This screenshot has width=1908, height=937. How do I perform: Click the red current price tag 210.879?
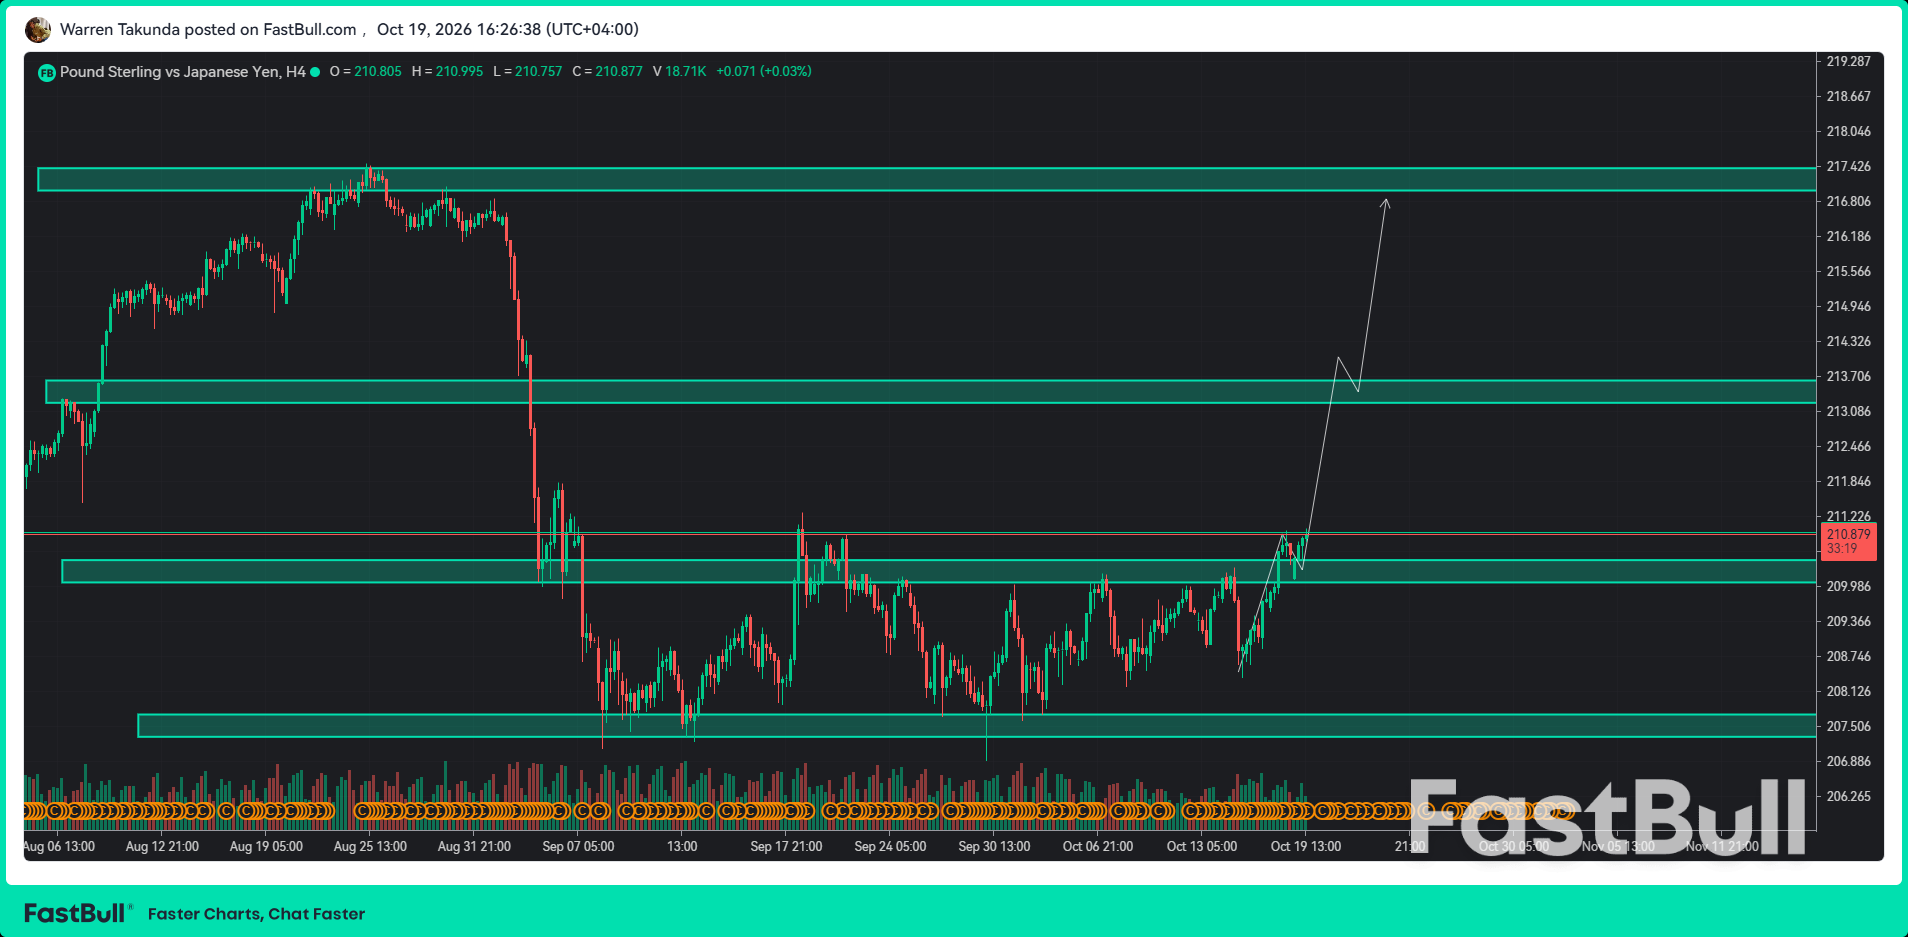(x=1849, y=541)
